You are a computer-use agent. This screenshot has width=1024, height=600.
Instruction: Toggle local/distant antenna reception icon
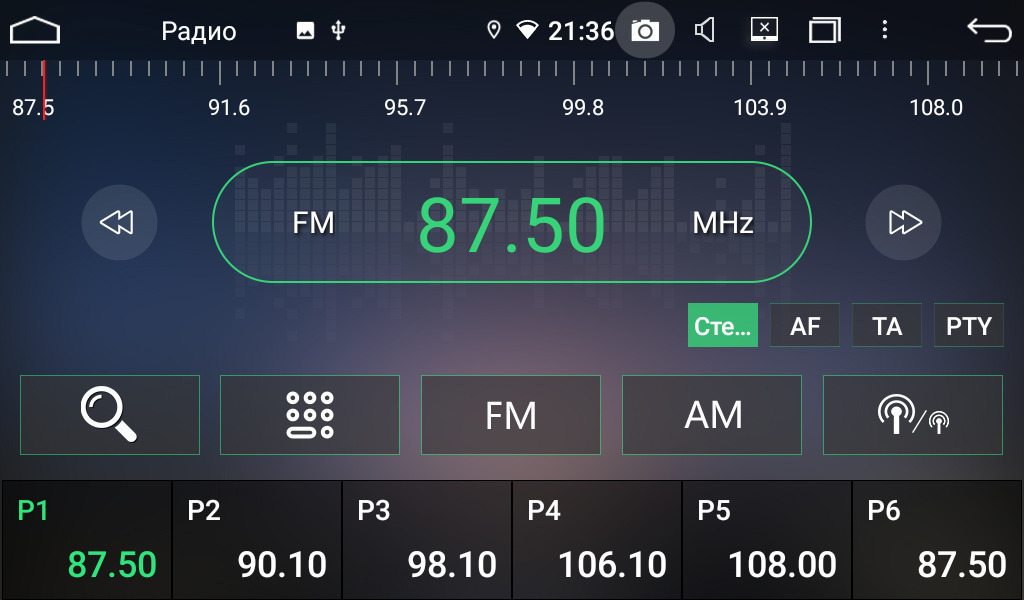coord(912,415)
